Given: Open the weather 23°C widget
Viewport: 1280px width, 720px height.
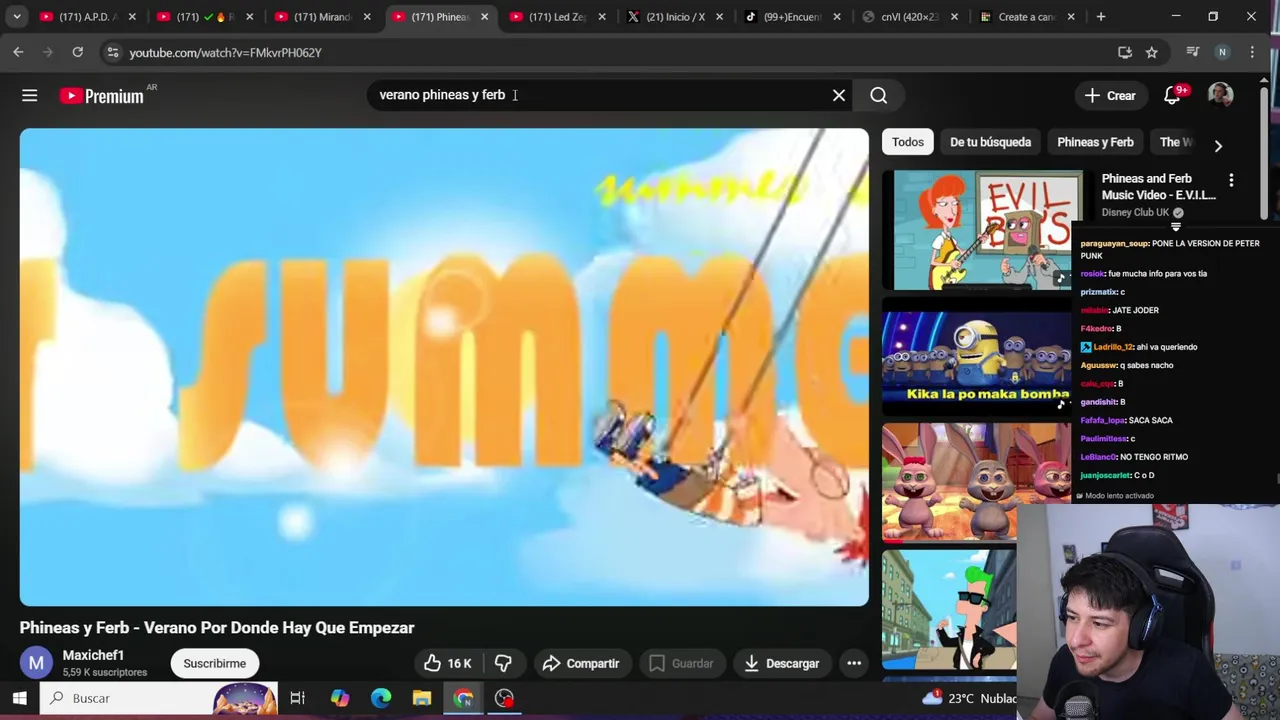Looking at the screenshot, I should click(x=968, y=698).
